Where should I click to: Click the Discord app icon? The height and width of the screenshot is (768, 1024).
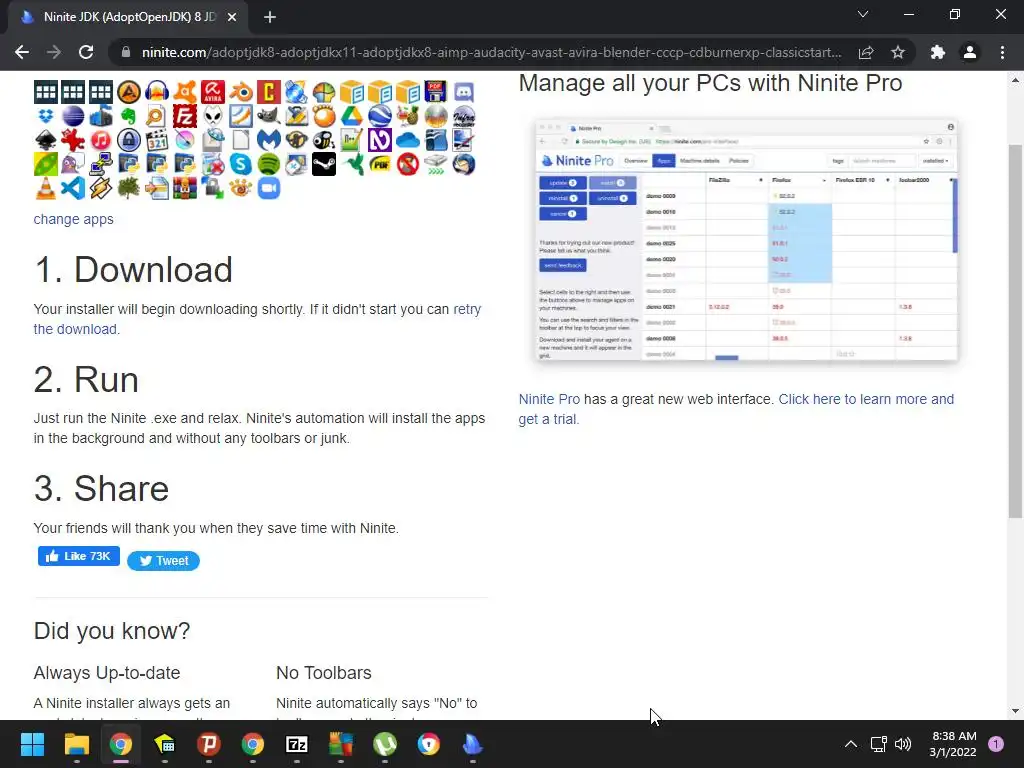click(x=464, y=91)
